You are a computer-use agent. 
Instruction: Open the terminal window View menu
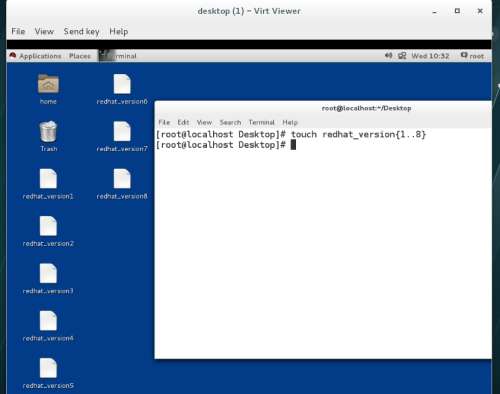click(204, 122)
